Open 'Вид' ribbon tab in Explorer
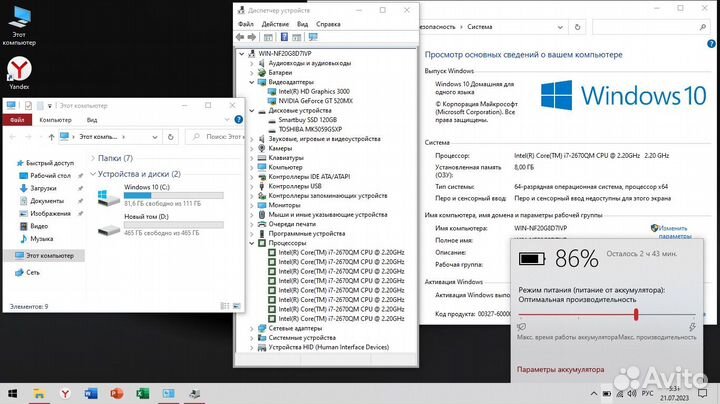Viewport: 720px width, 404px height. click(92, 120)
